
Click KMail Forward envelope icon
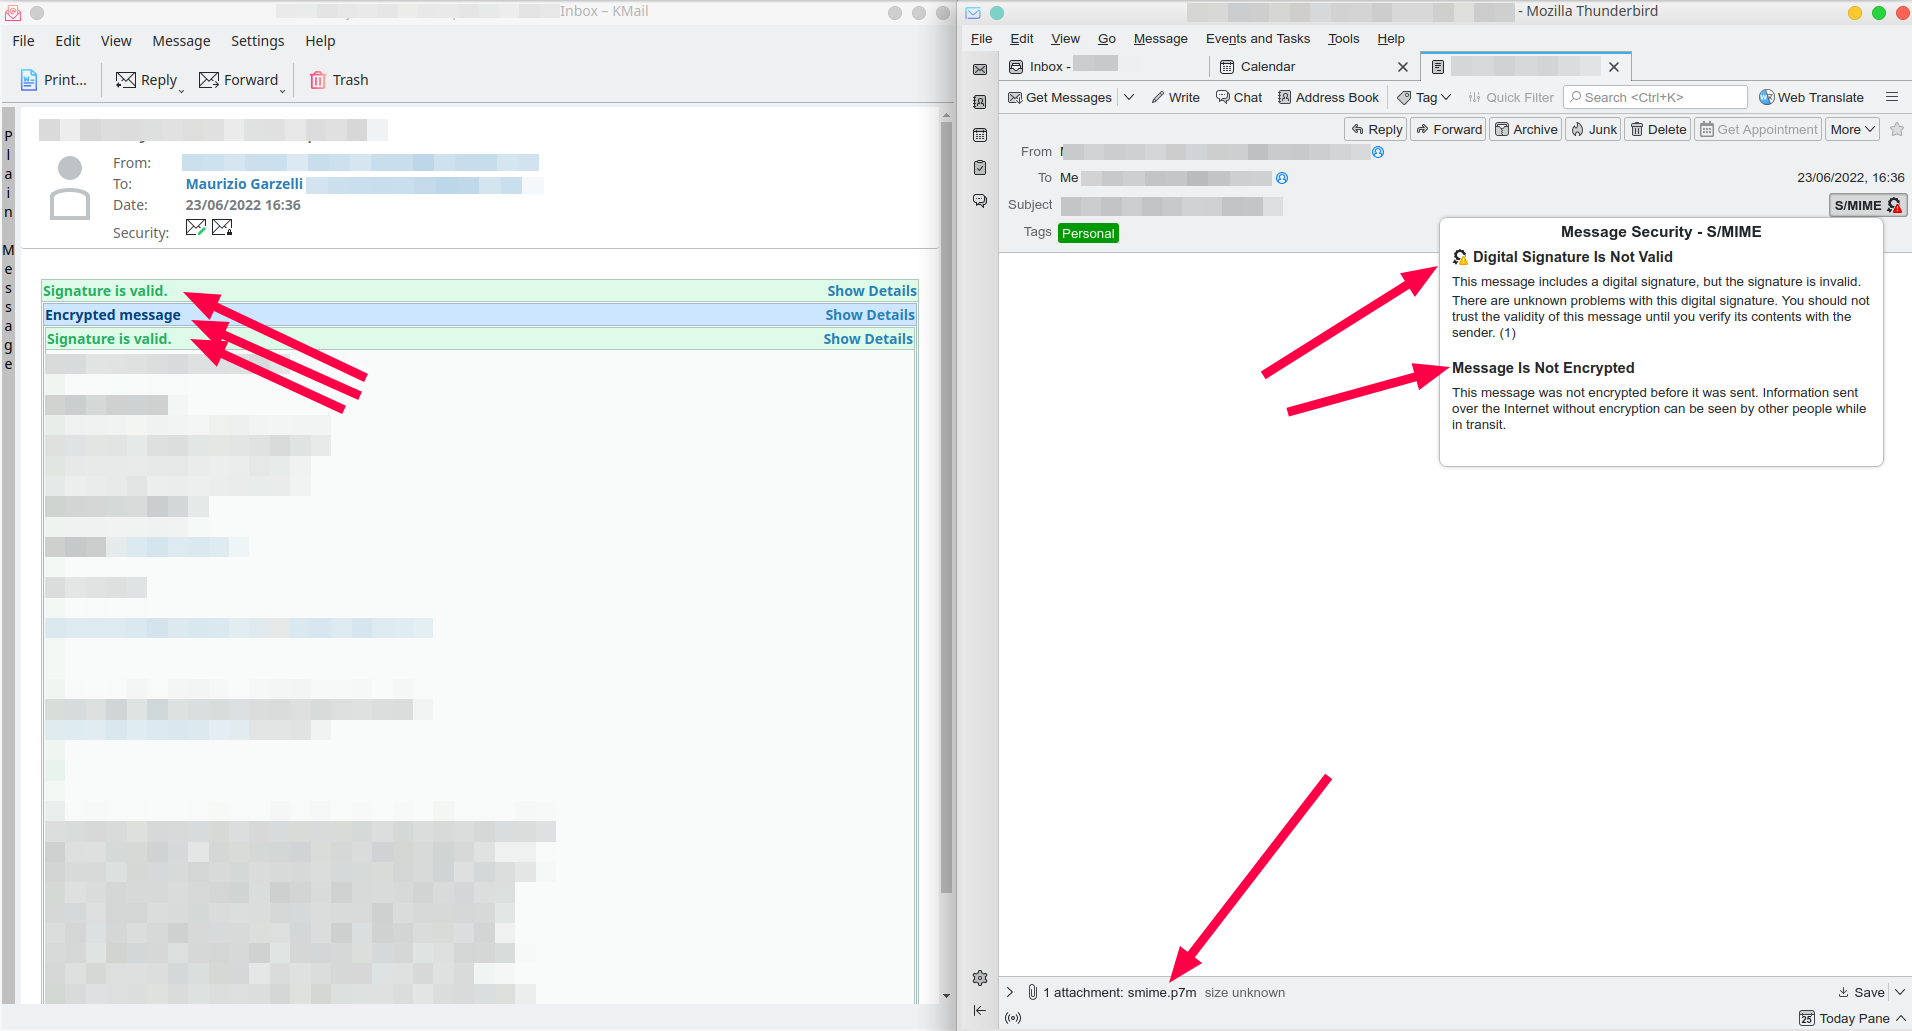pos(209,80)
